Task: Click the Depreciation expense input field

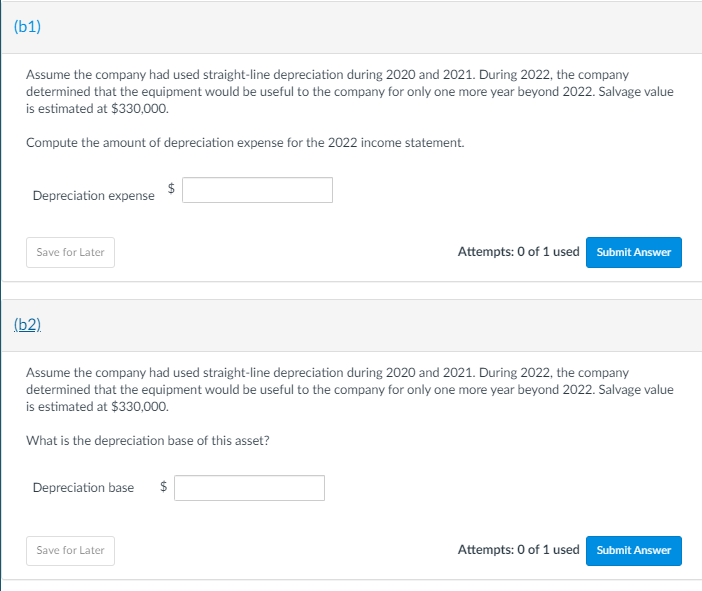Action: 257,190
